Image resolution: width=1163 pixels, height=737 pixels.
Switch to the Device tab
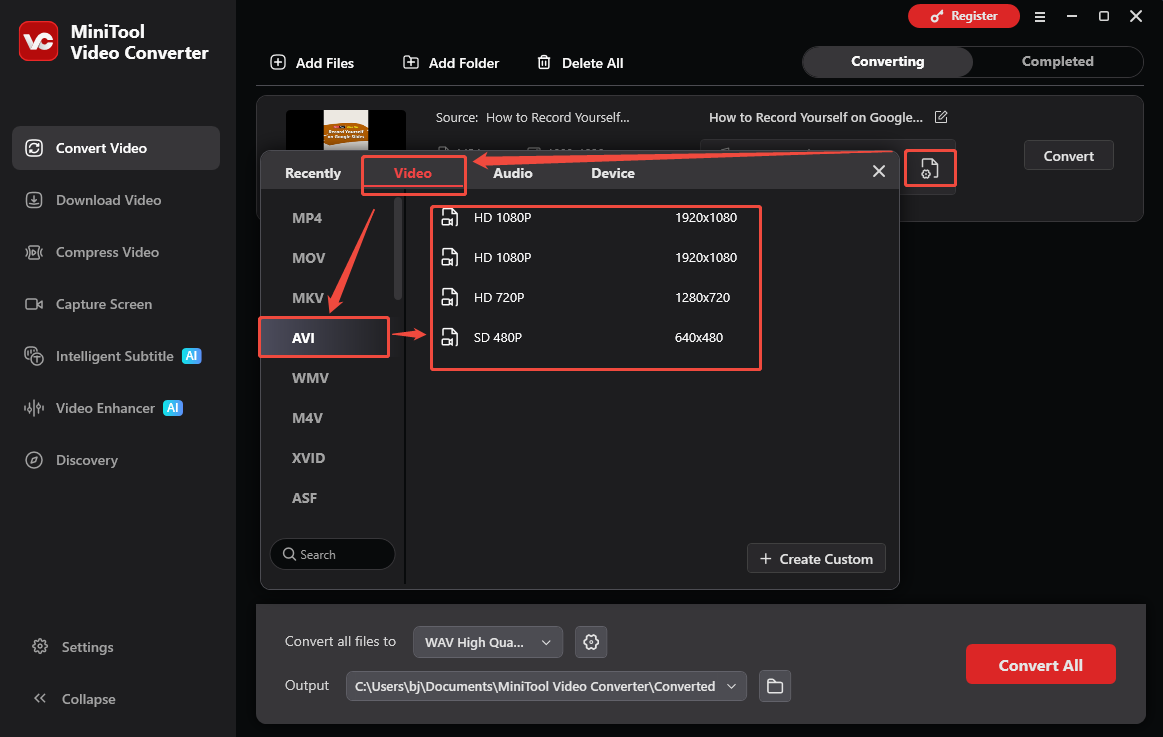[x=613, y=173]
